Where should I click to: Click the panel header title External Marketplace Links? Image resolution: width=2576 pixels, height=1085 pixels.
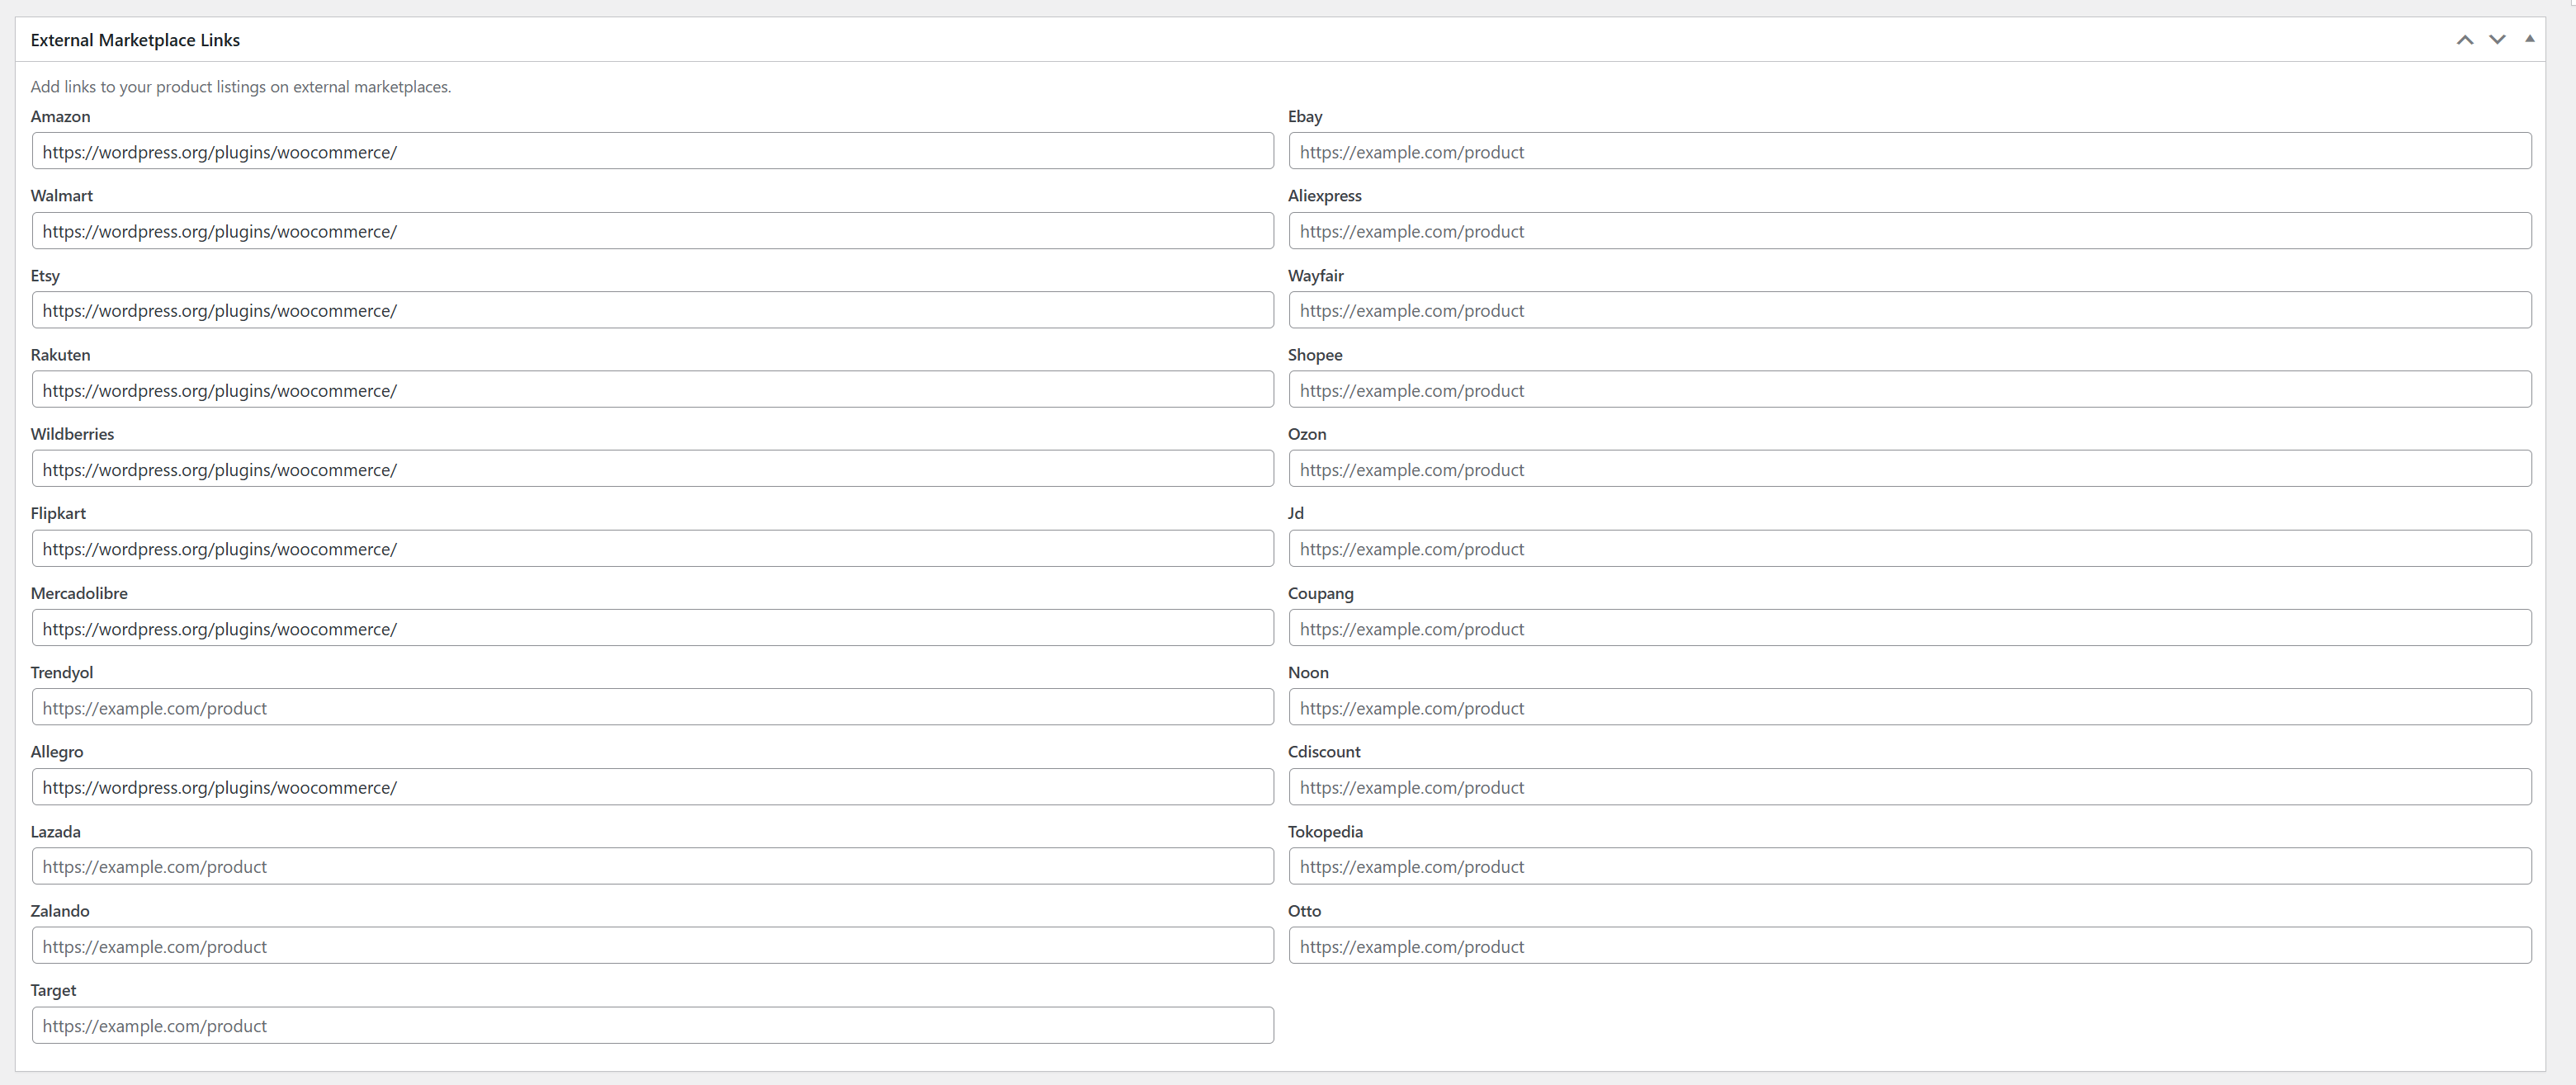tap(135, 40)
